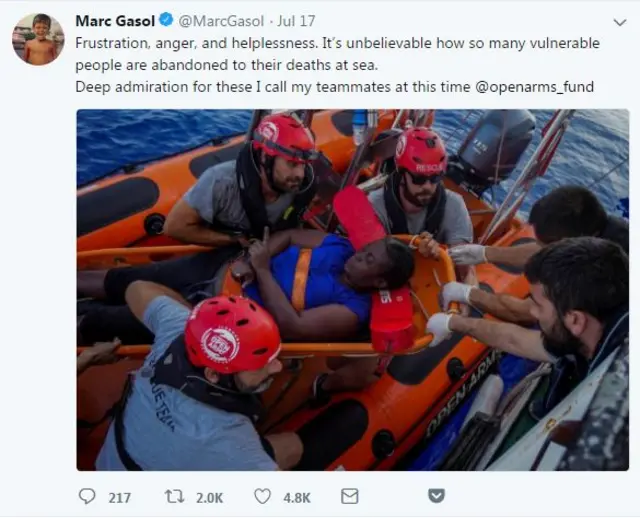This screenshot has width=640, height=518.
Task: Like the tweet with the heart icon
Action: point(262,496)
